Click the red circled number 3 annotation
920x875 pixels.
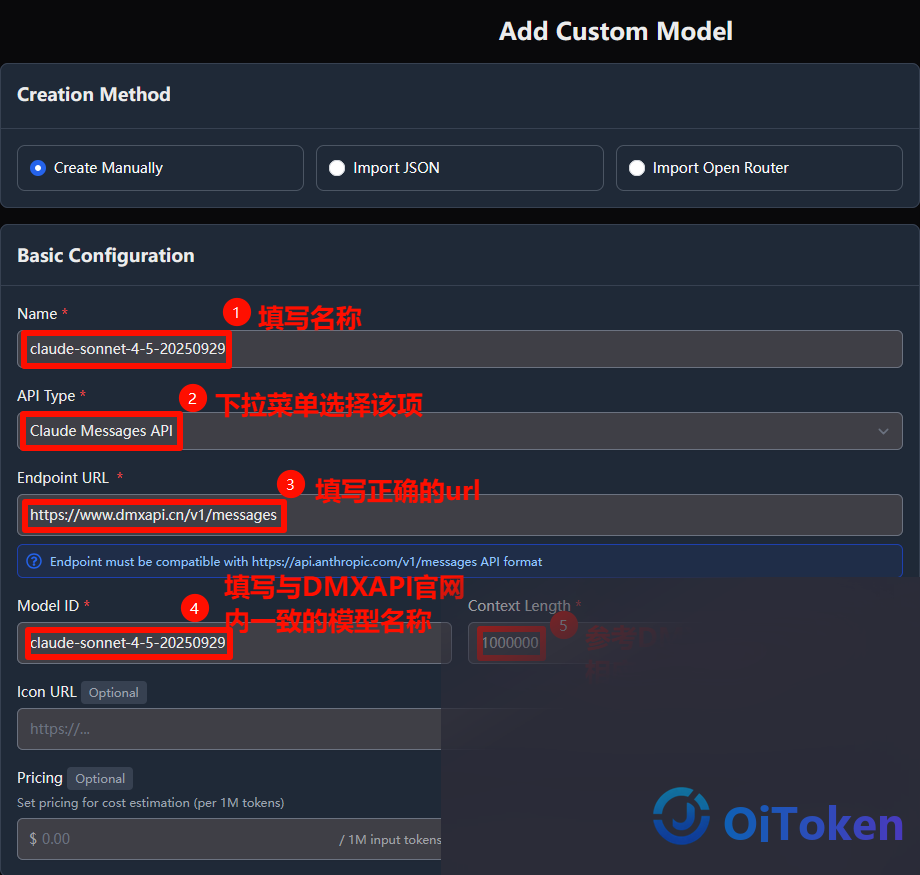coord(290,484)
